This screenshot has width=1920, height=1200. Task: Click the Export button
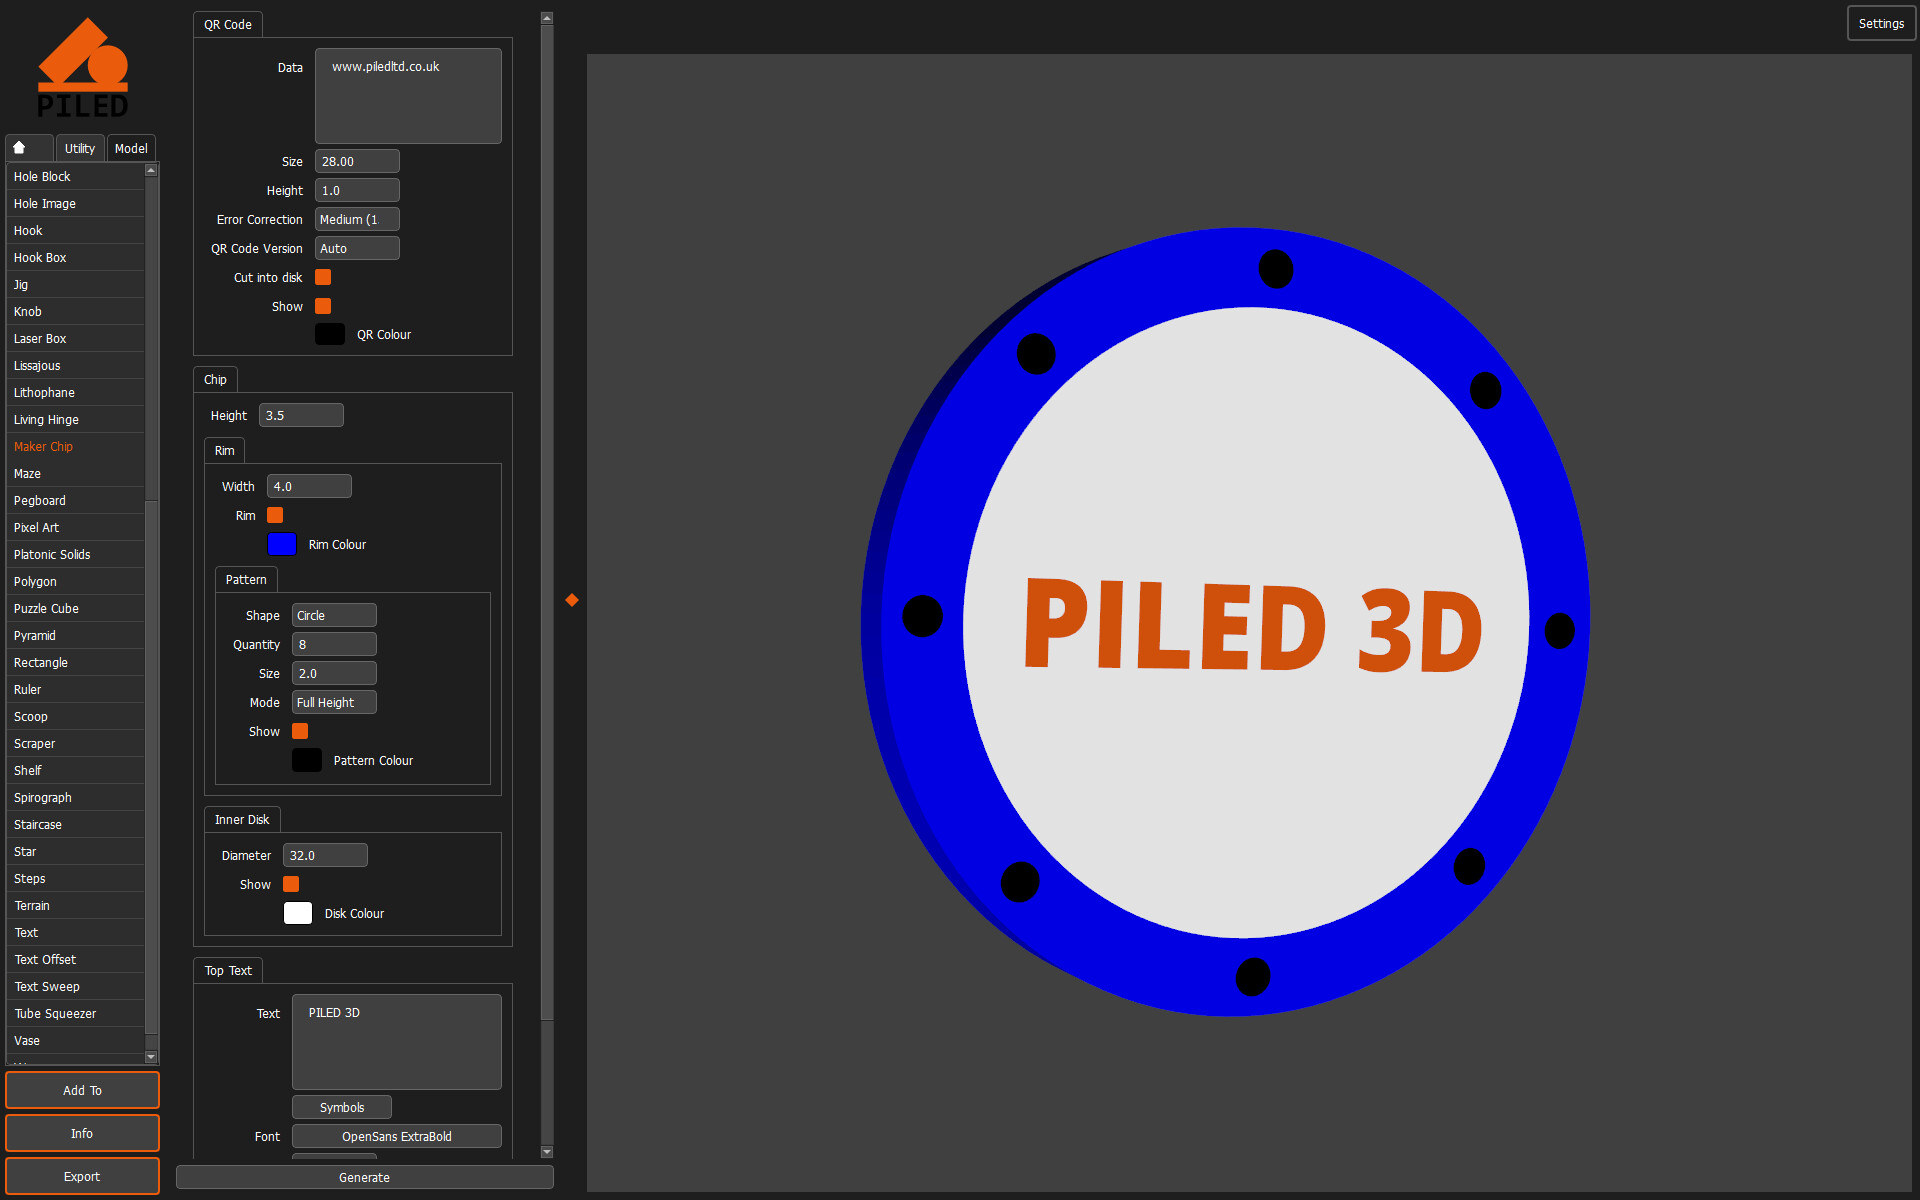82,1176
